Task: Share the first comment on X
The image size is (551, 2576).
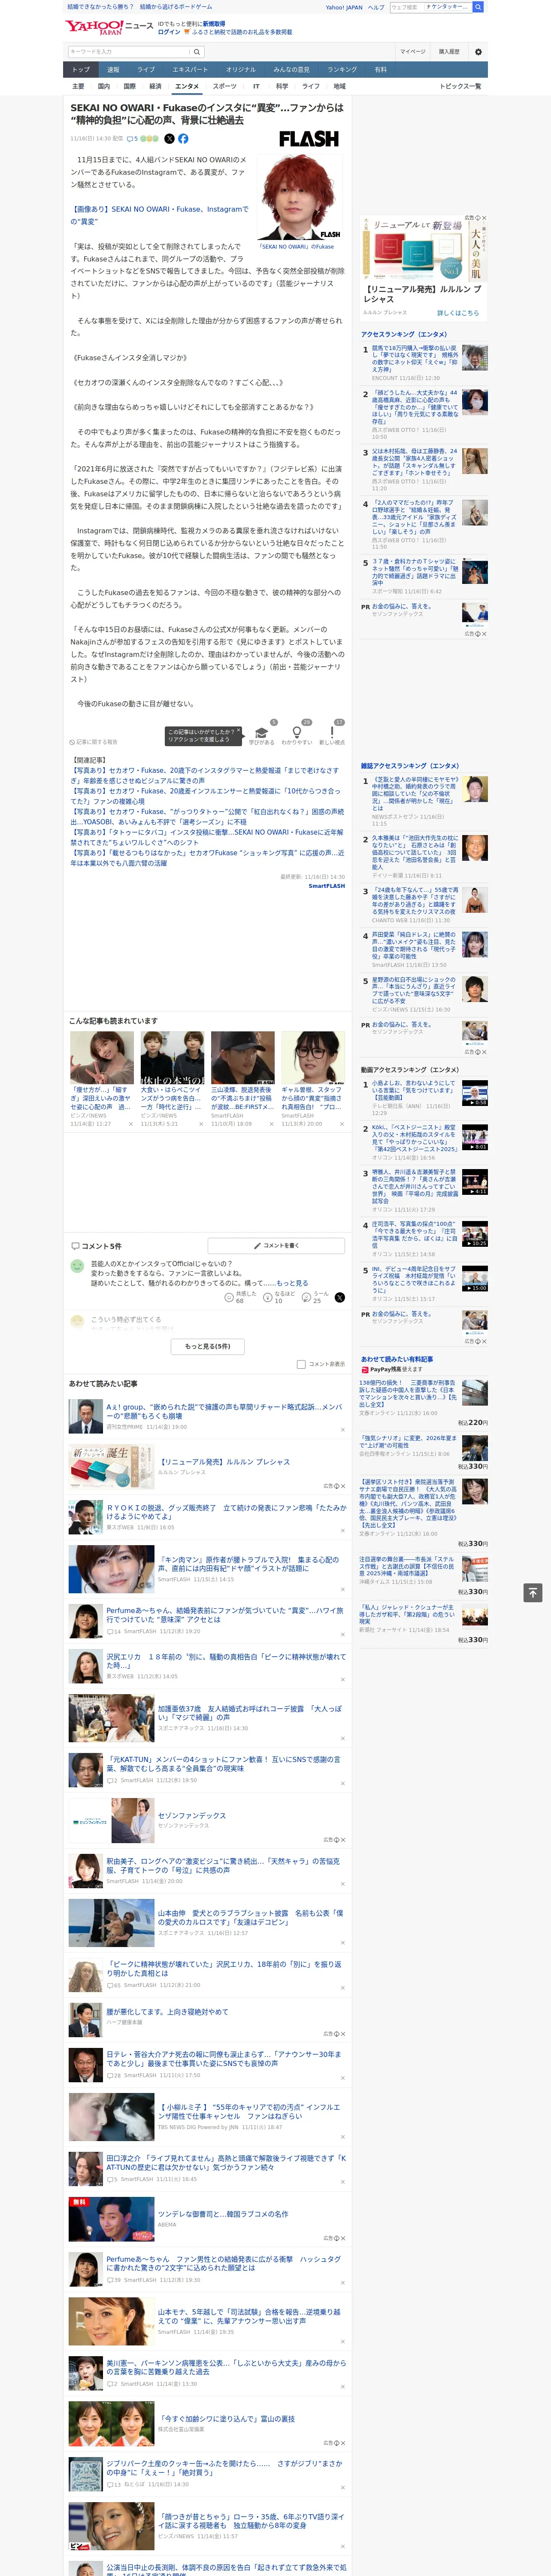Action: click(x=340, y=1297)
